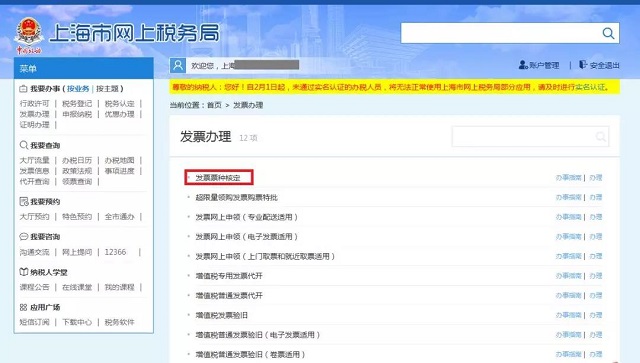Open 发票办理 in the sidebar menu
Screen dimensions: 640x363
click(x=34, y=114)
